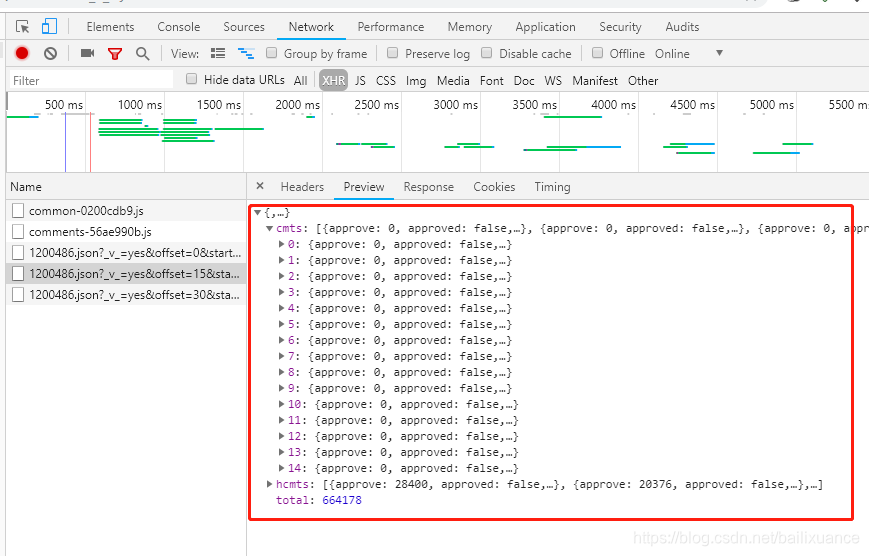Image resolution: width=869 pixels, height=556 pixels.
Task: Tick checkbox beside common-0200cdb9.js
Action: coord(18,211)
